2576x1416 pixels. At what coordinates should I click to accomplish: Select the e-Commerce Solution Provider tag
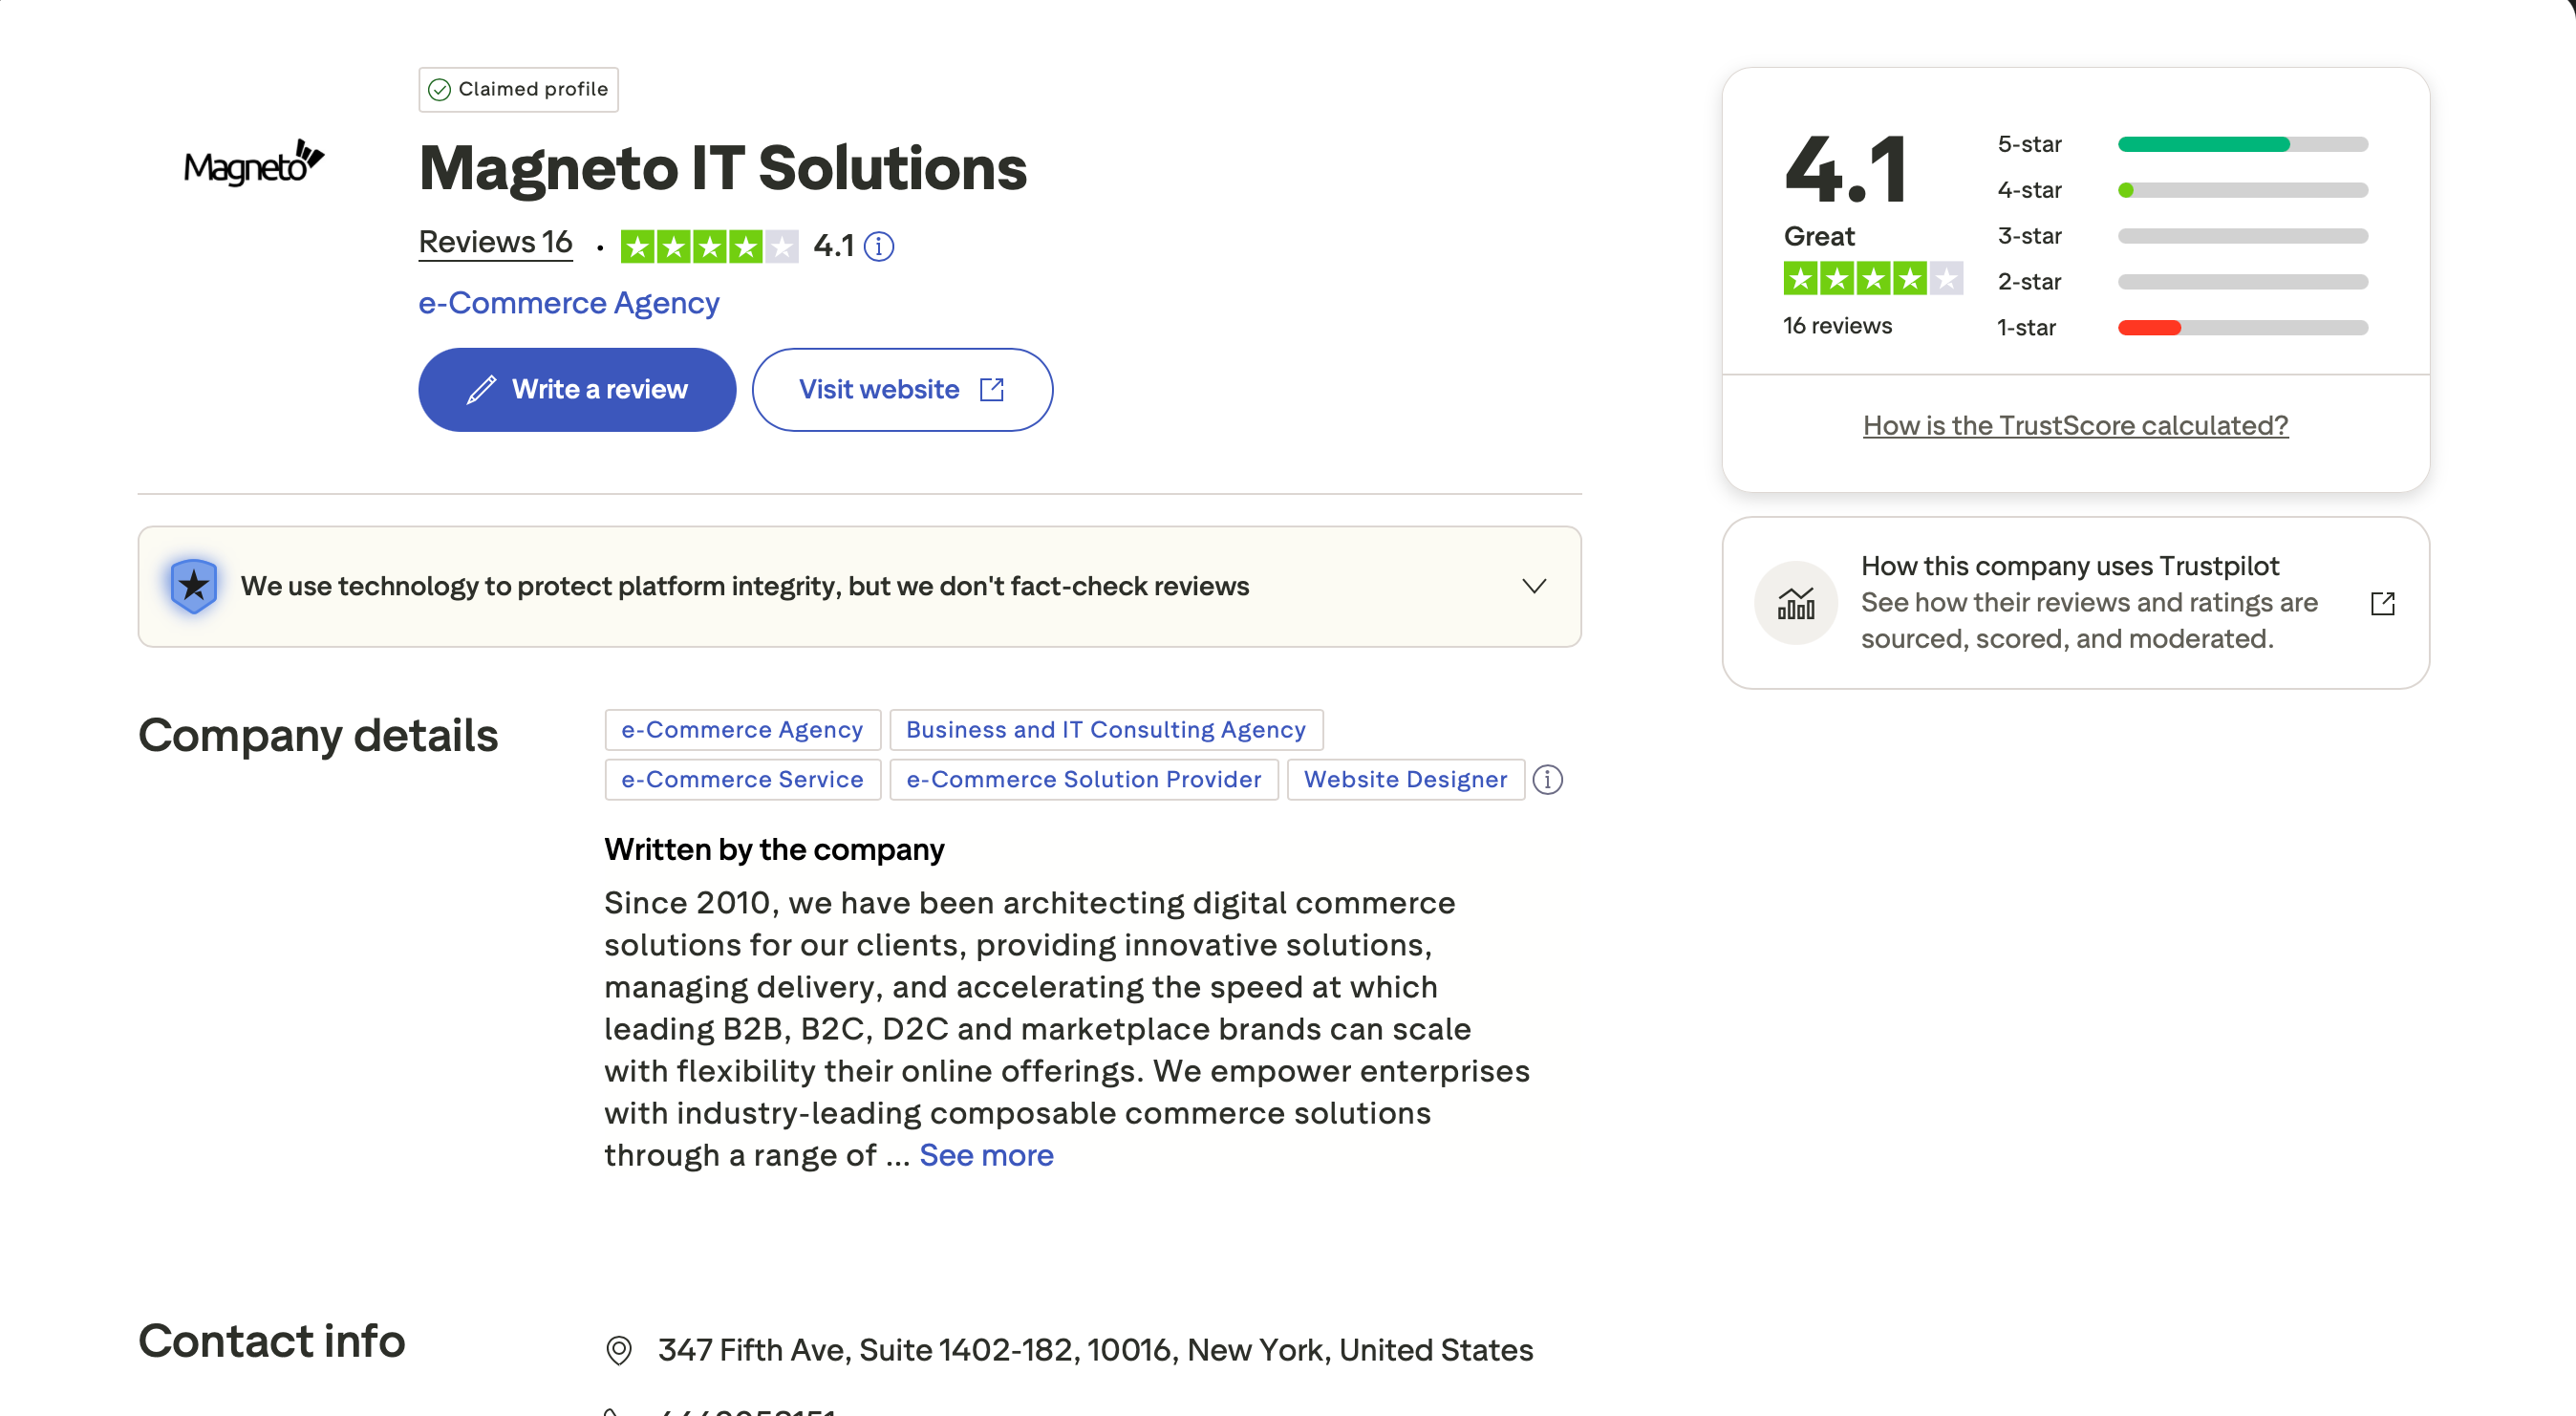tap(1084, 780)
